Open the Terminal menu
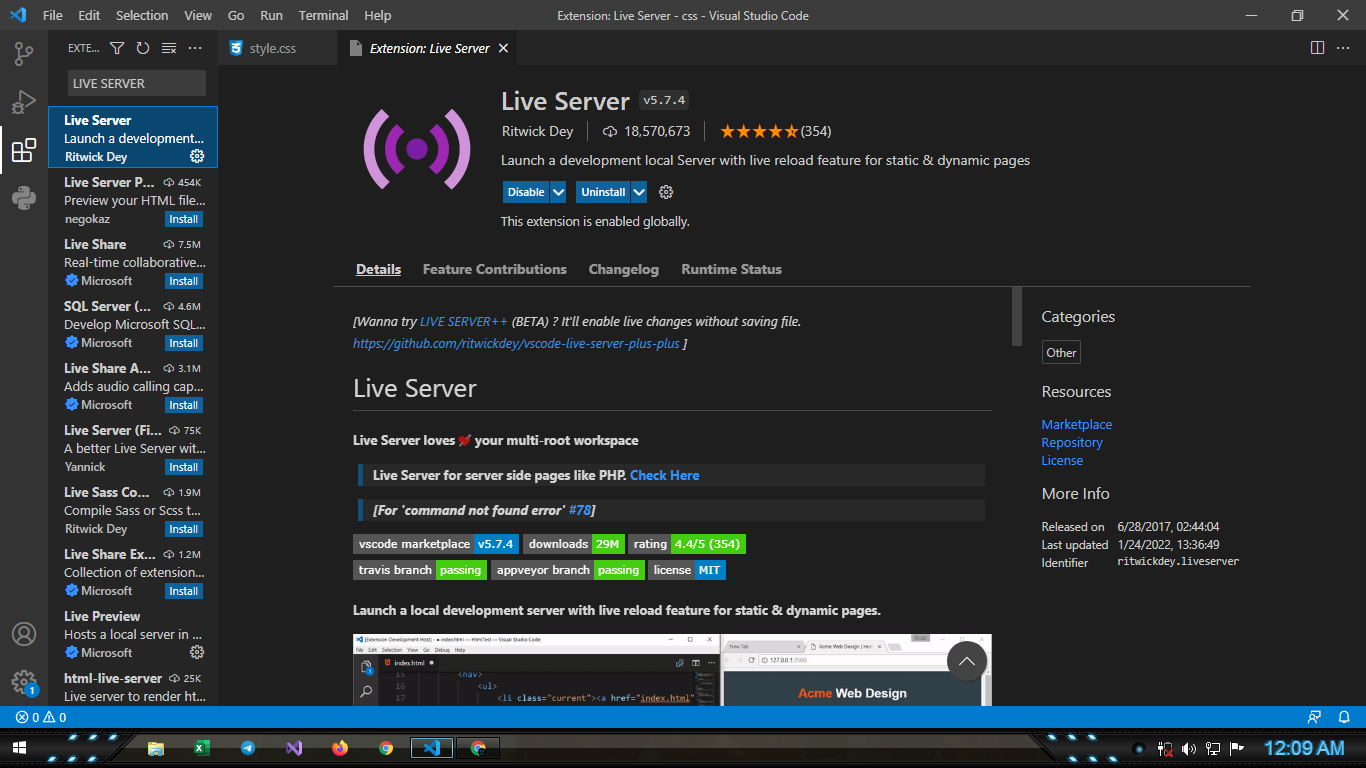 click(x=323, y=15)
